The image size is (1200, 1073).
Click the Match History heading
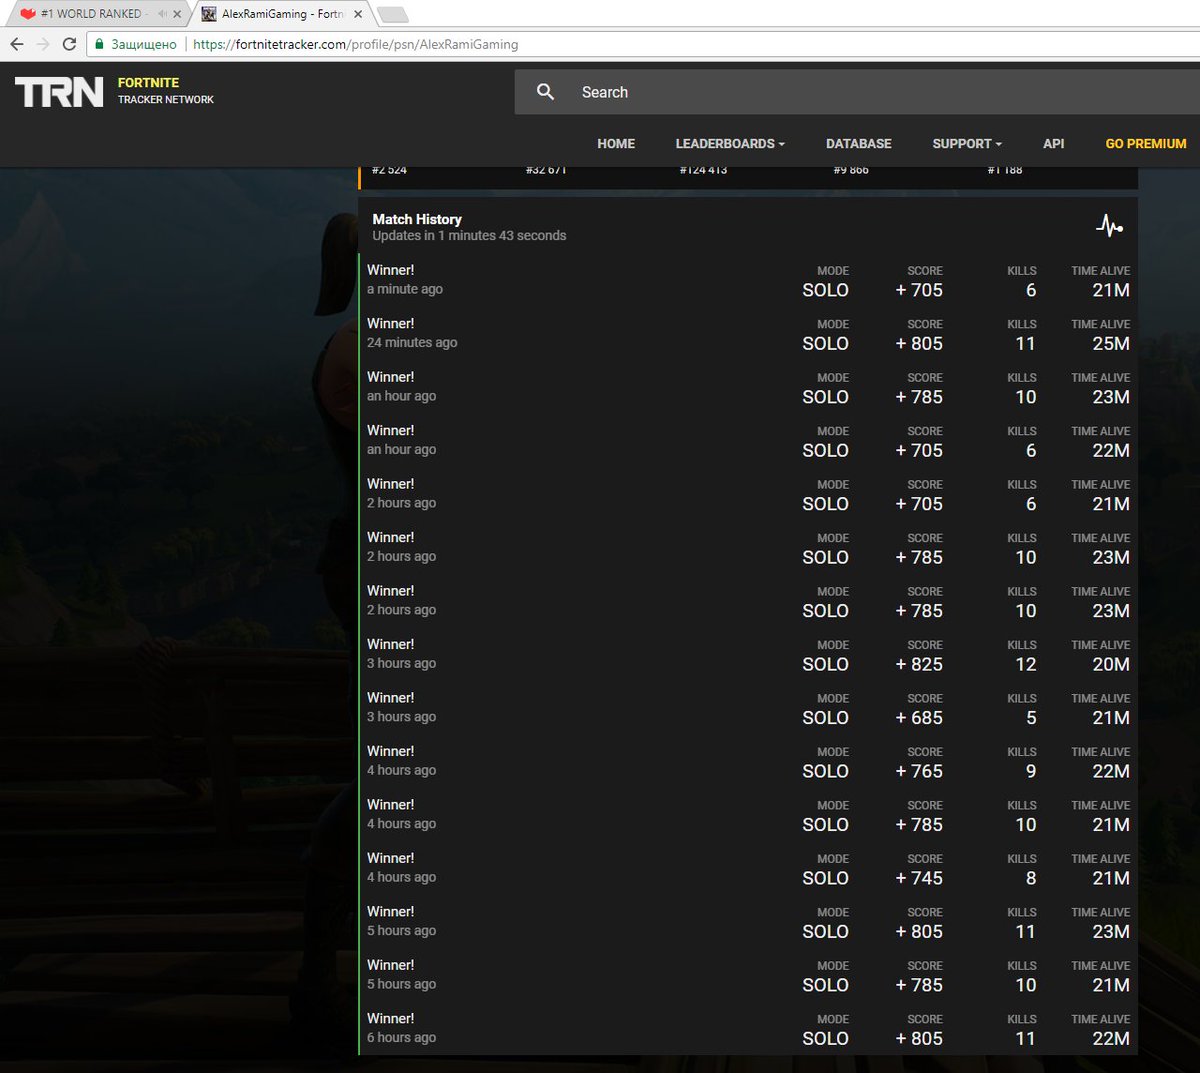(417, 219)
